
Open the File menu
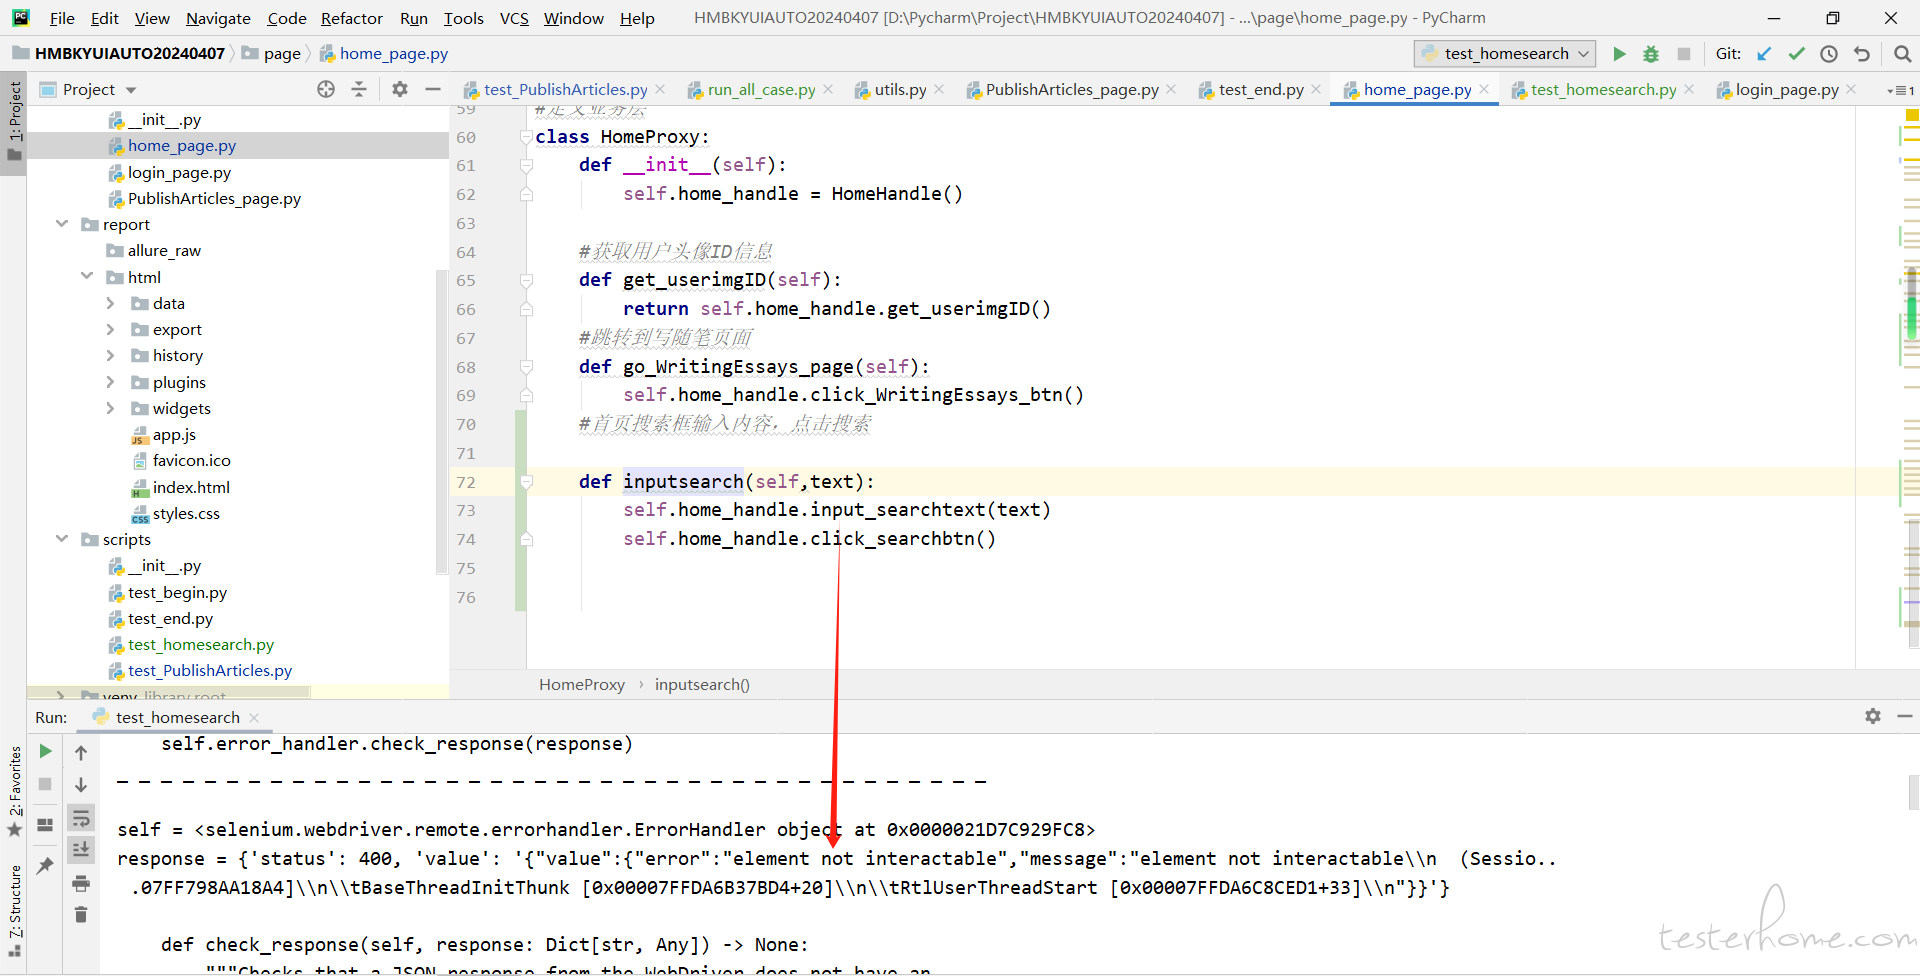coord(62,18)
